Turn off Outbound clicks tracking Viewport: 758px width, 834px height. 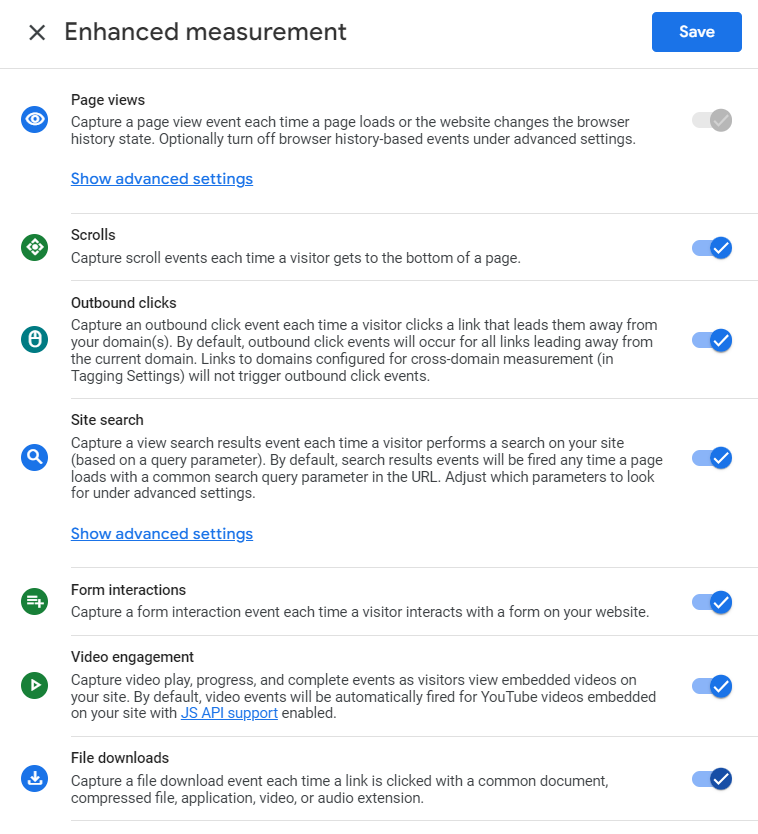712,340
